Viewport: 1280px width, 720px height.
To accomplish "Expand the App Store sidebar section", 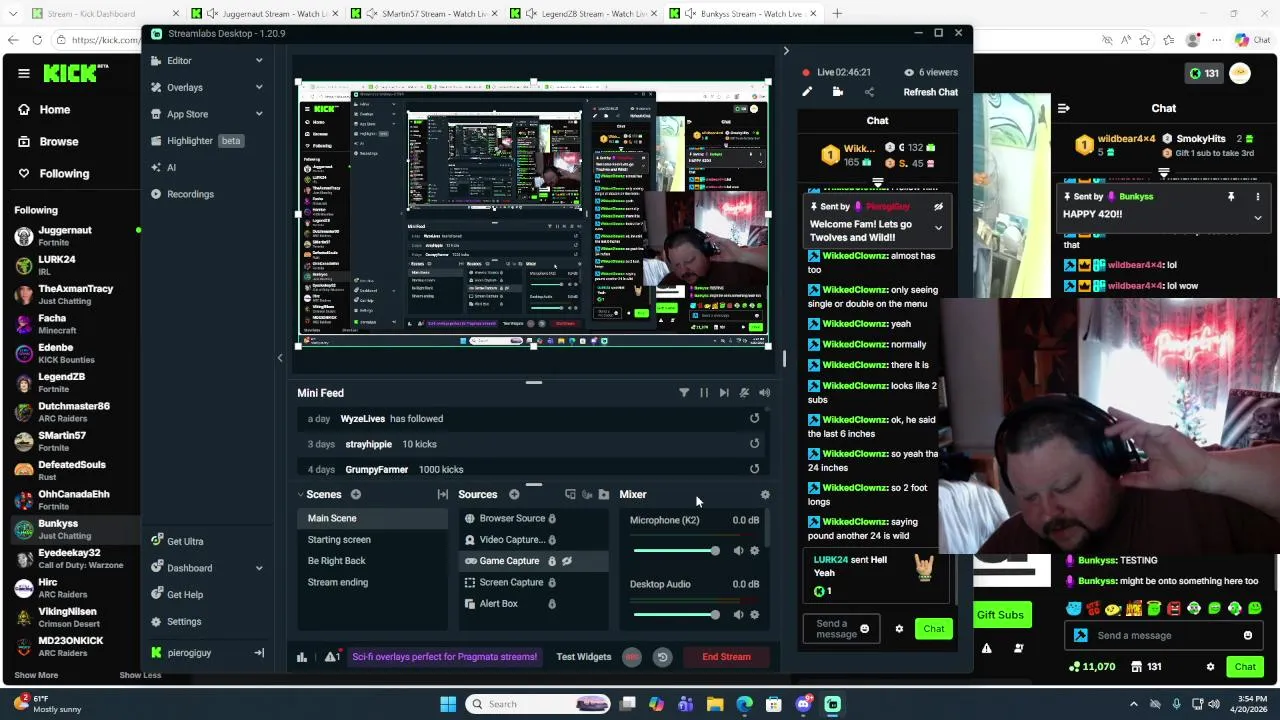I will pyautogui.click(x=259, y=114).
